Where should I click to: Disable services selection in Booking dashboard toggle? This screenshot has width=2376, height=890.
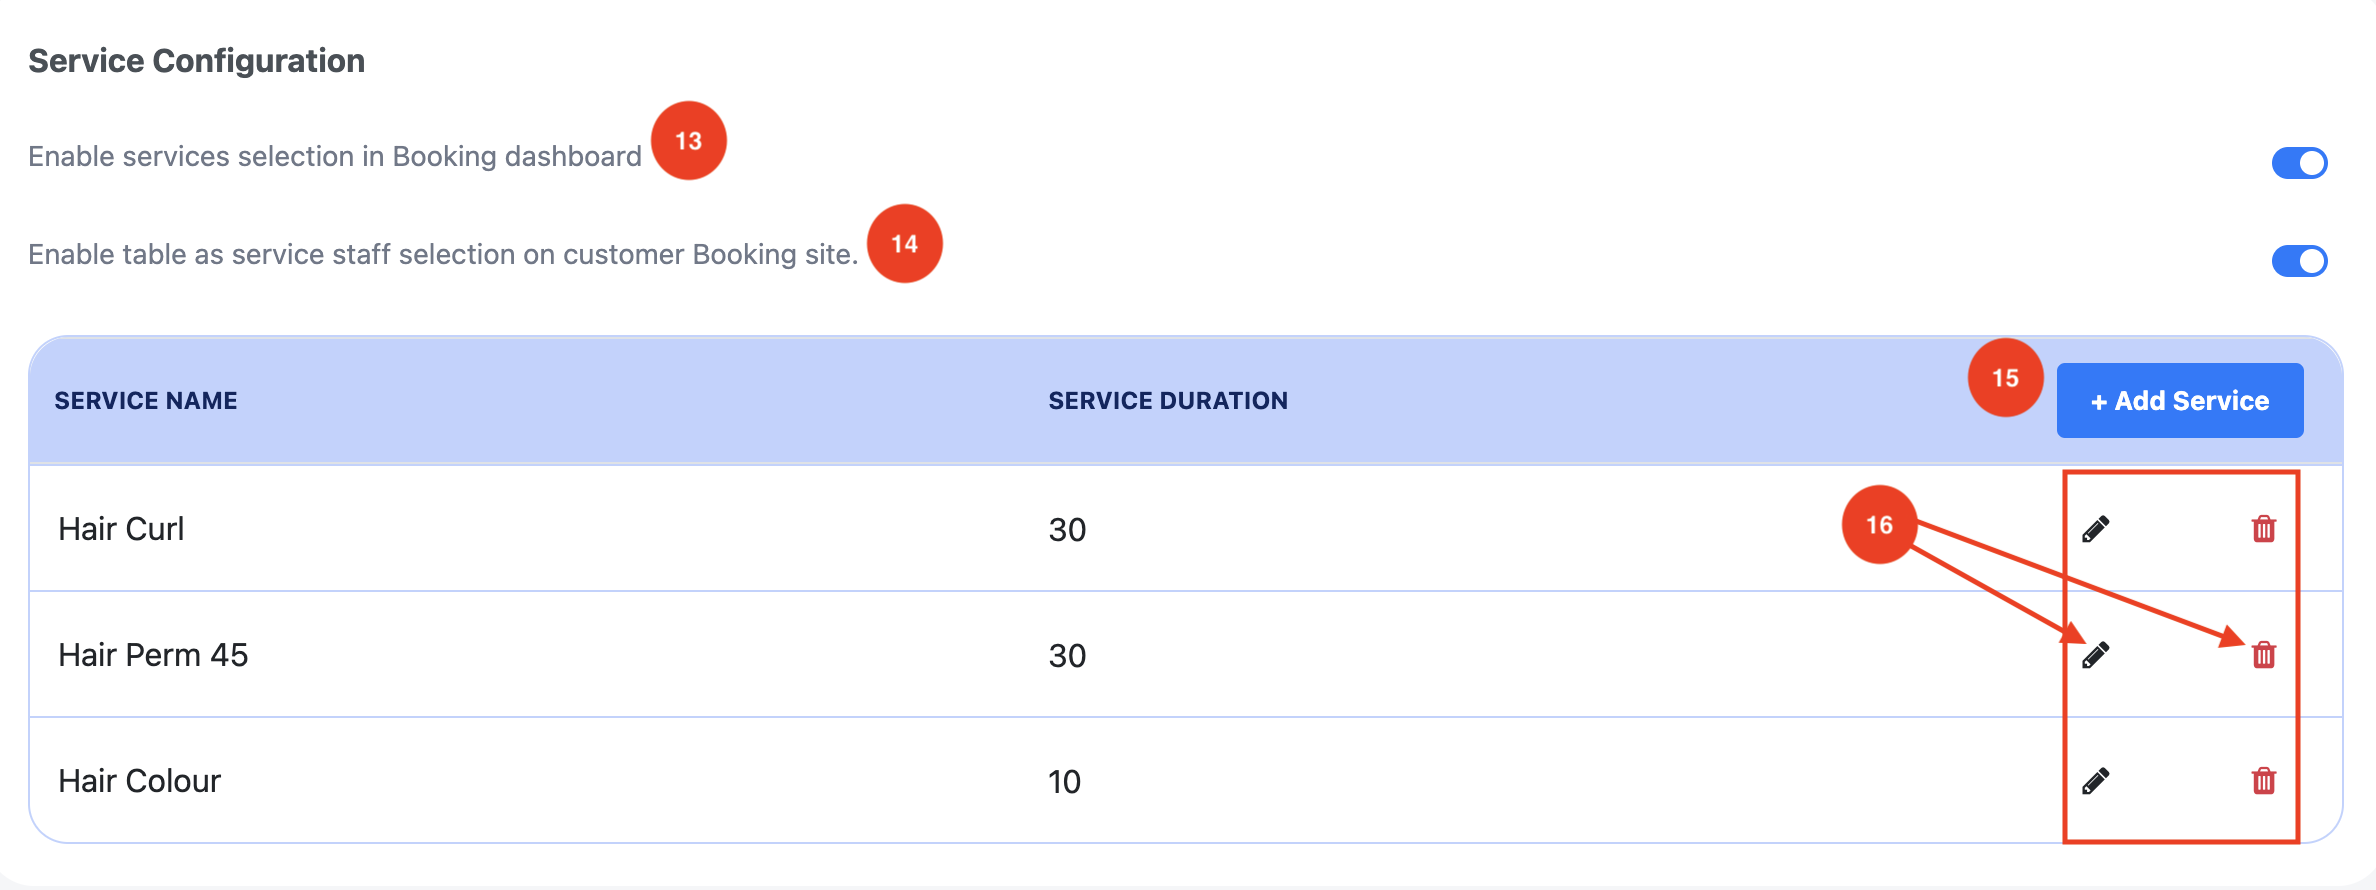2299,163
